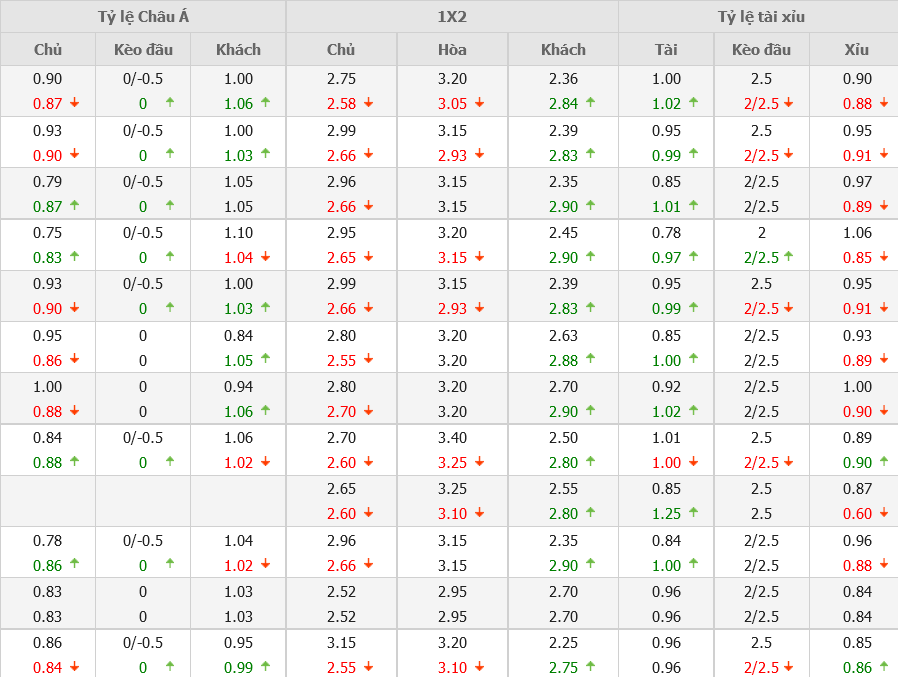Select the Tỷ lệ tài xỉu header
Viewport: 898px width, 677px height.
[x=761, y=17]
